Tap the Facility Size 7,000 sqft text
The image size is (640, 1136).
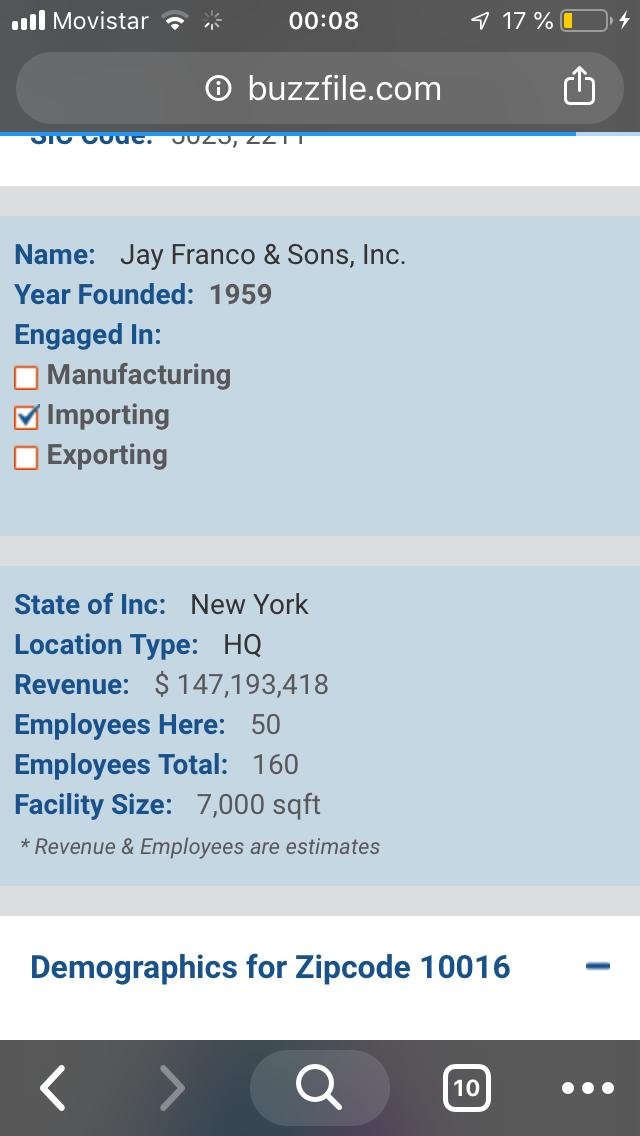tap(258, 805)
